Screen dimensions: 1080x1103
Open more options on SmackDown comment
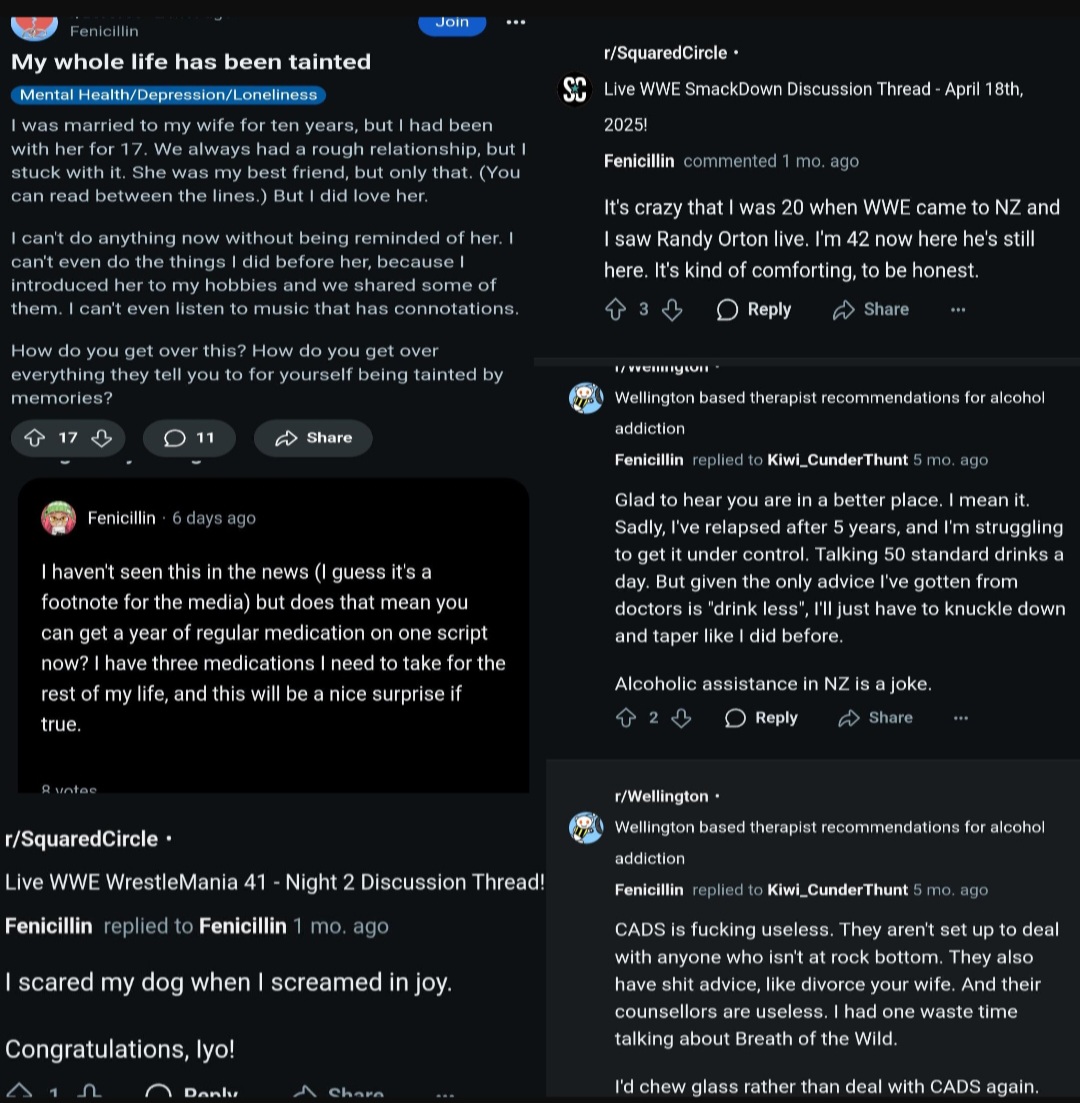coord(958,310)
